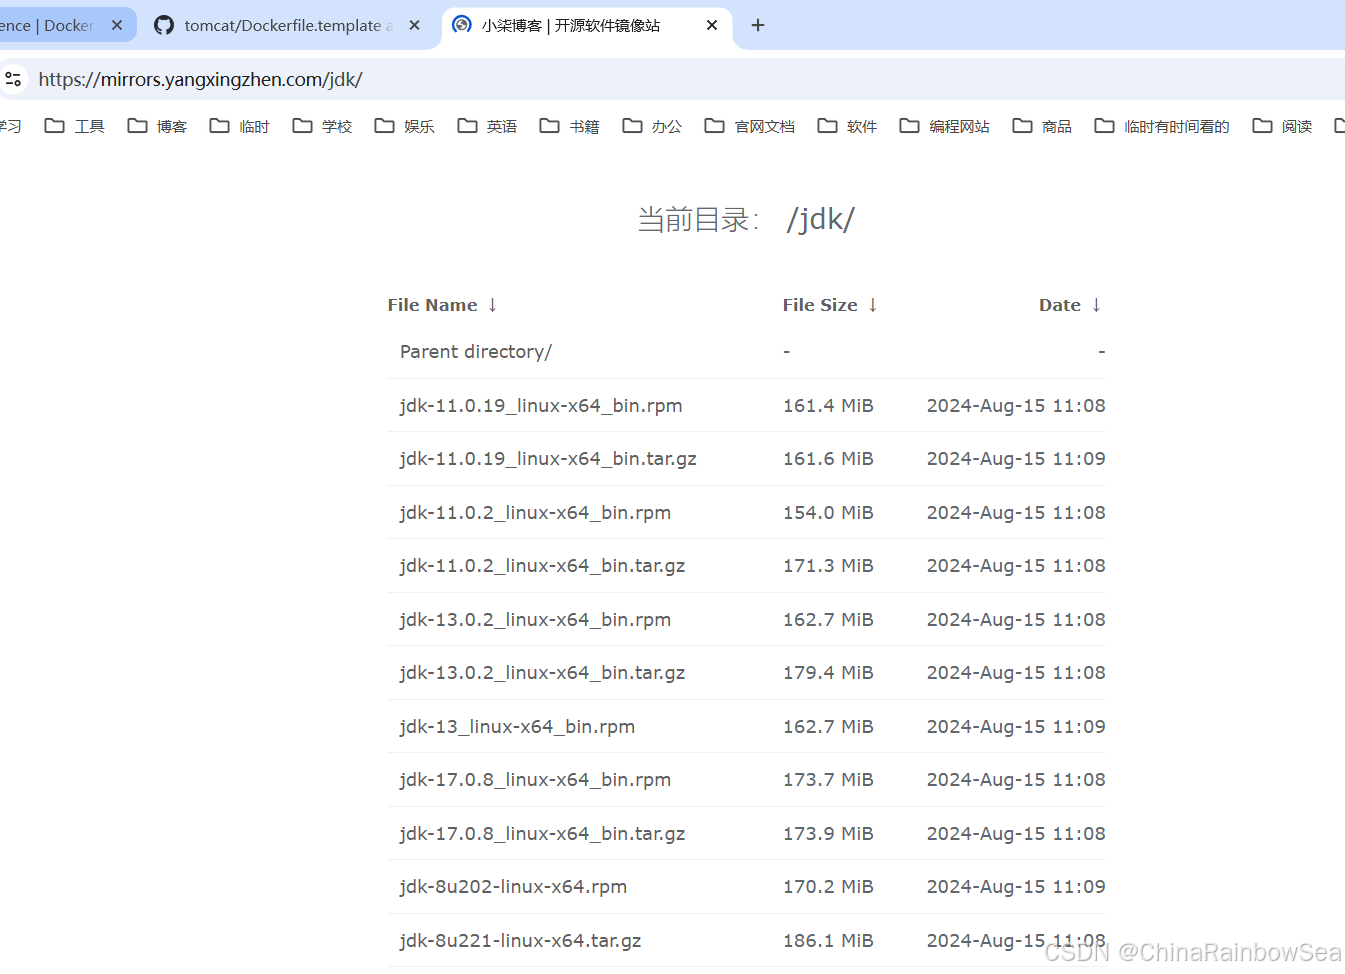Close the 小柒博客 tab
Screen dimensions: 1345x974
(x=711, y=26)
